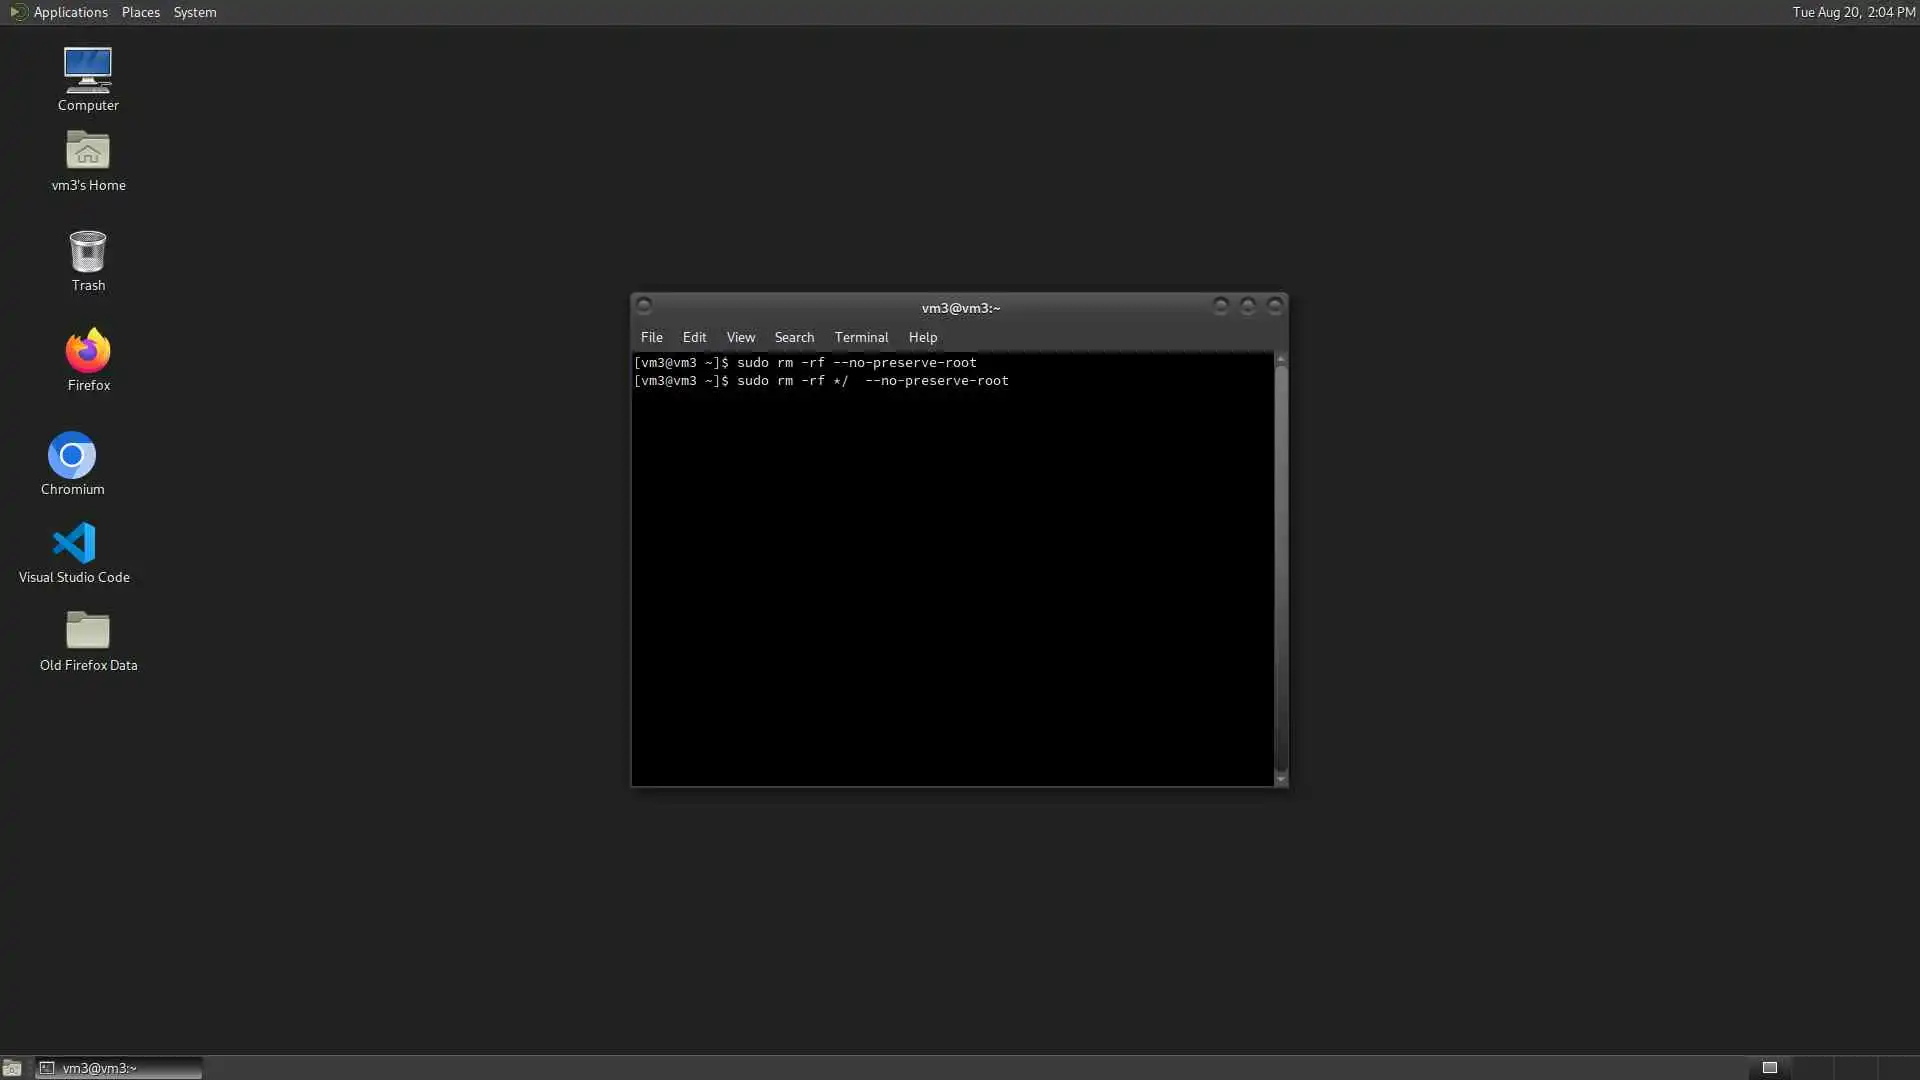Open the terminal's Terminal menu
The image size is (1920, 1080).
click(861, 337)
